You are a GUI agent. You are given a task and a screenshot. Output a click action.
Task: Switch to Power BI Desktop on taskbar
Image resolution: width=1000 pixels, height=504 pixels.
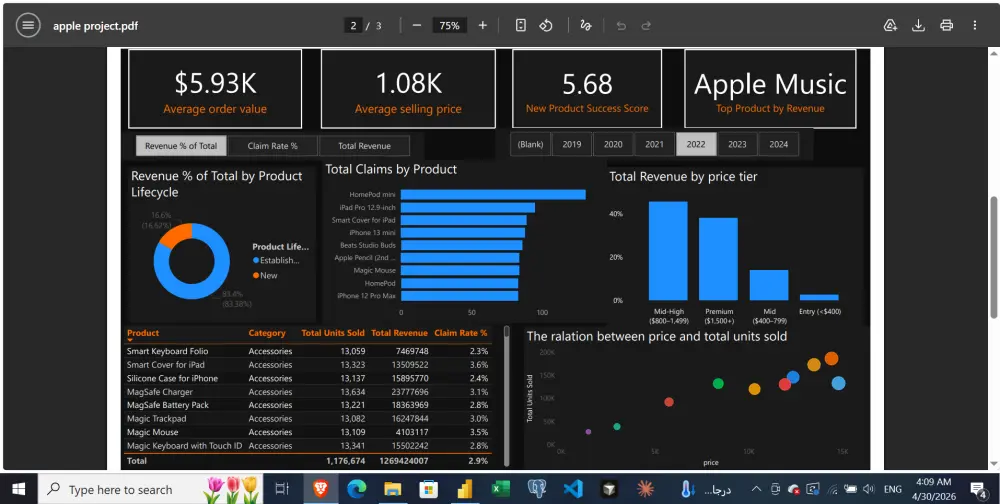[x=464, y=489]
